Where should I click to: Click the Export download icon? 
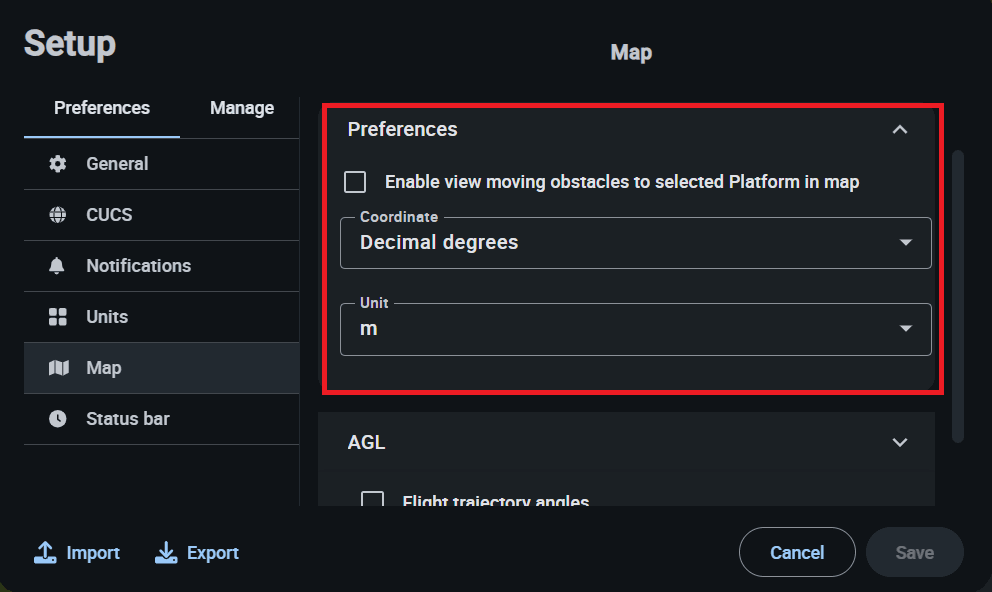tap(166, 553)
